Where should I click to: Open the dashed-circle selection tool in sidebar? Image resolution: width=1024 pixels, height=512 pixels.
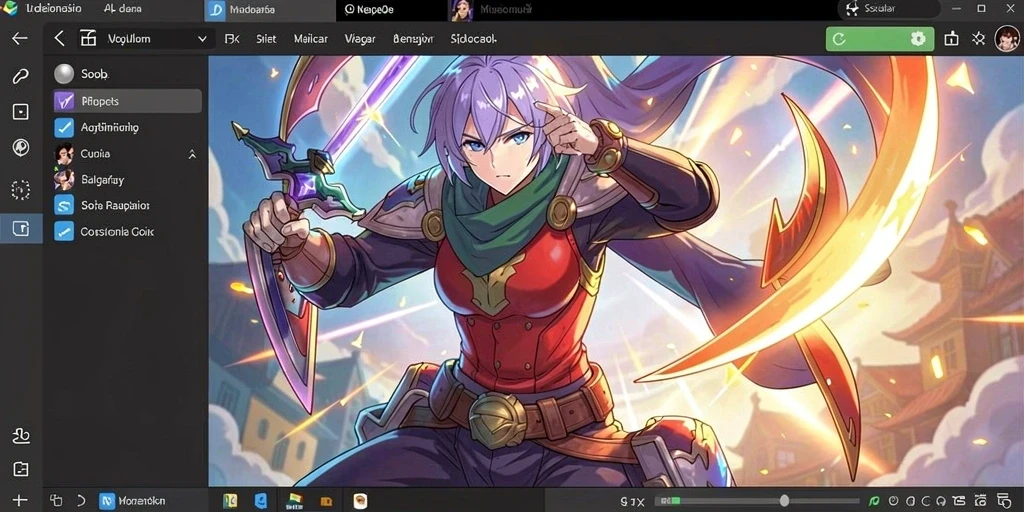tap(20, 190)
